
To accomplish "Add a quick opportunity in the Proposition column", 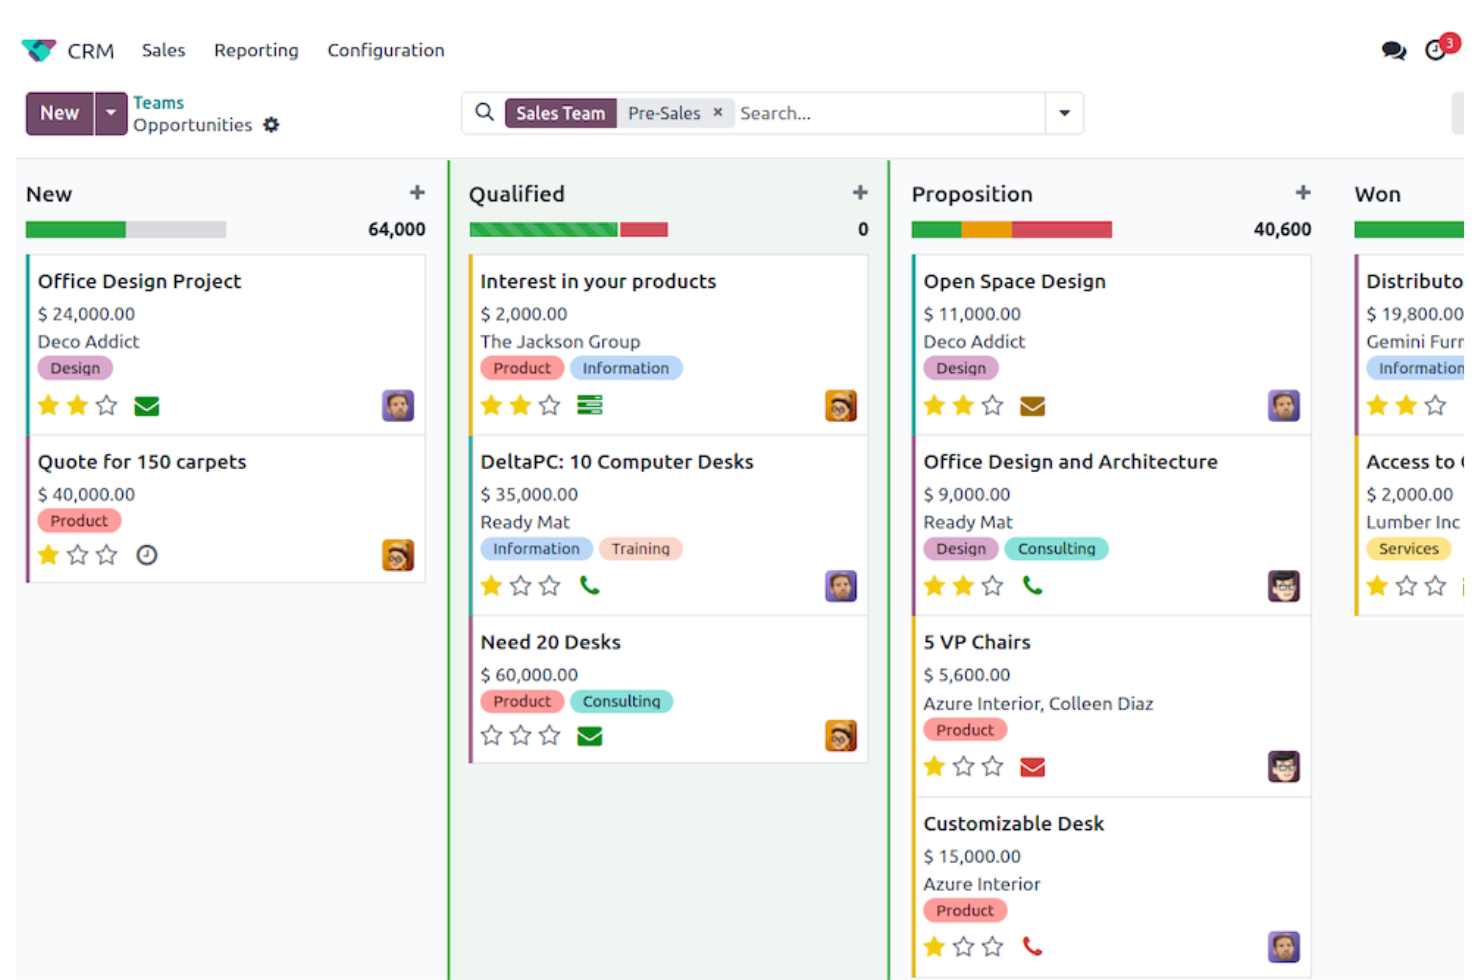I will (1303, 193).
